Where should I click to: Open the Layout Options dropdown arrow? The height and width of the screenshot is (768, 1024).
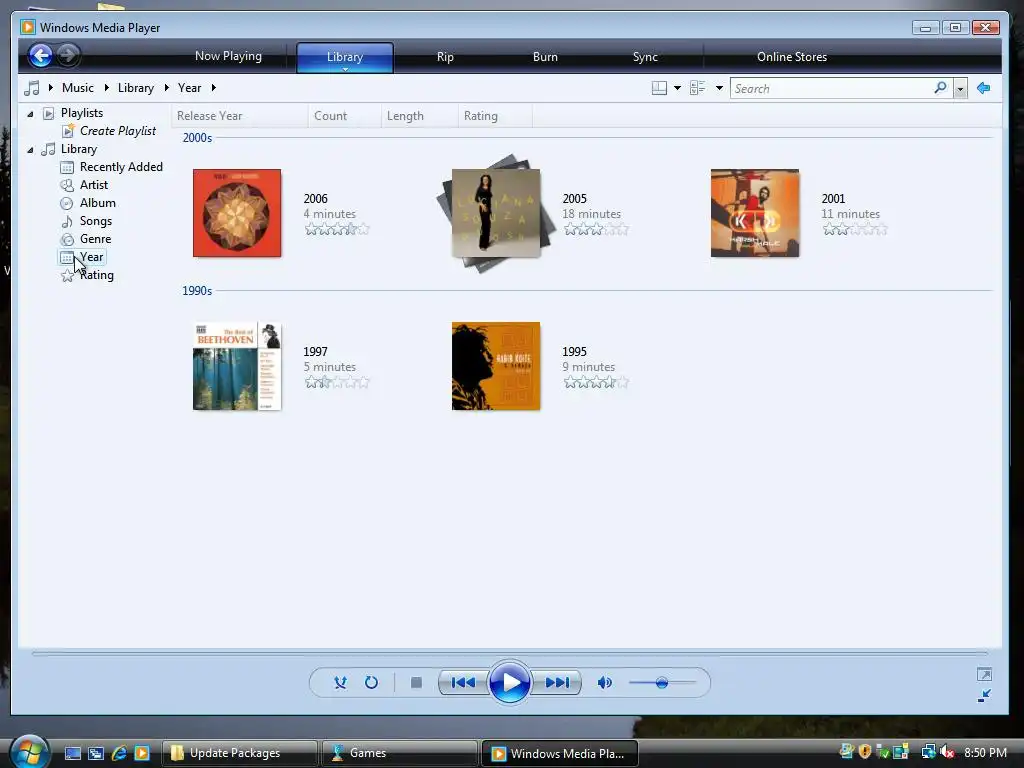677,88
